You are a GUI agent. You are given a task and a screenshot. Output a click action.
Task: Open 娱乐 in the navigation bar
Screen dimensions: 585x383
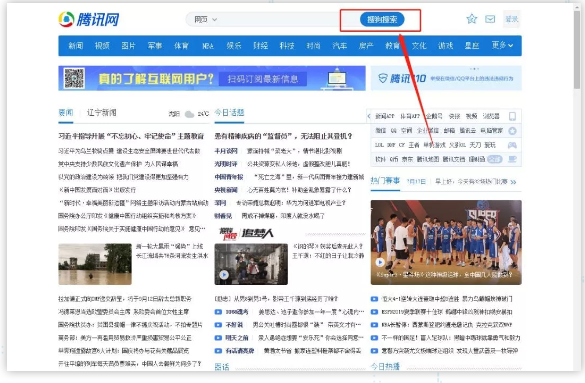point(234,45)
